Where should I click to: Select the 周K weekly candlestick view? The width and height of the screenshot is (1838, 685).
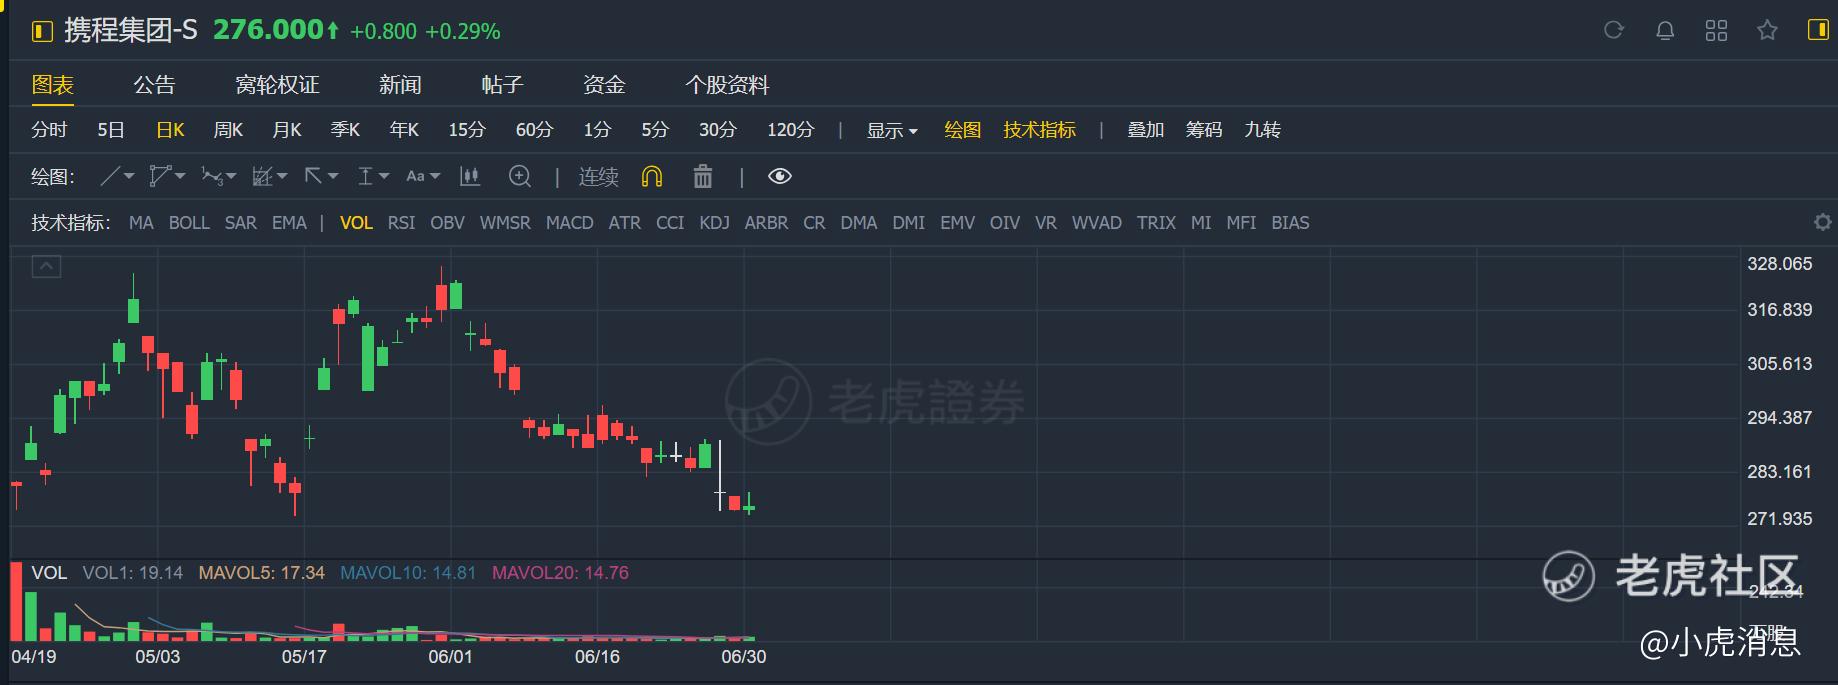pos(228,130)
